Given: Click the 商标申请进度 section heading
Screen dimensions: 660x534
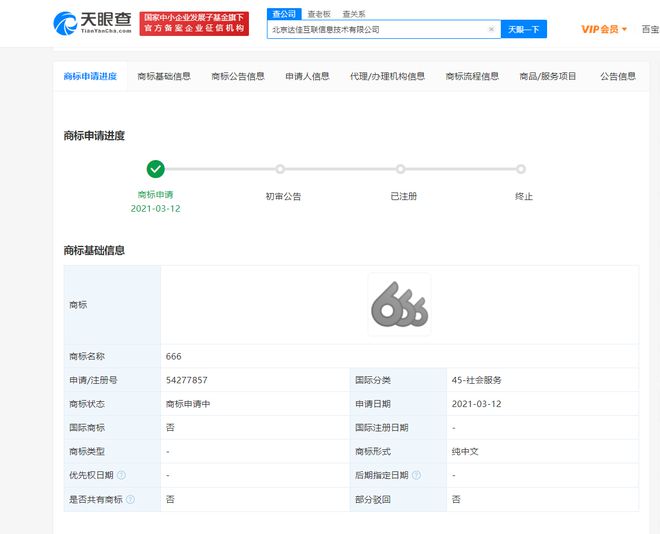Looking at the screenshot, I should click(x=94, y=135).
